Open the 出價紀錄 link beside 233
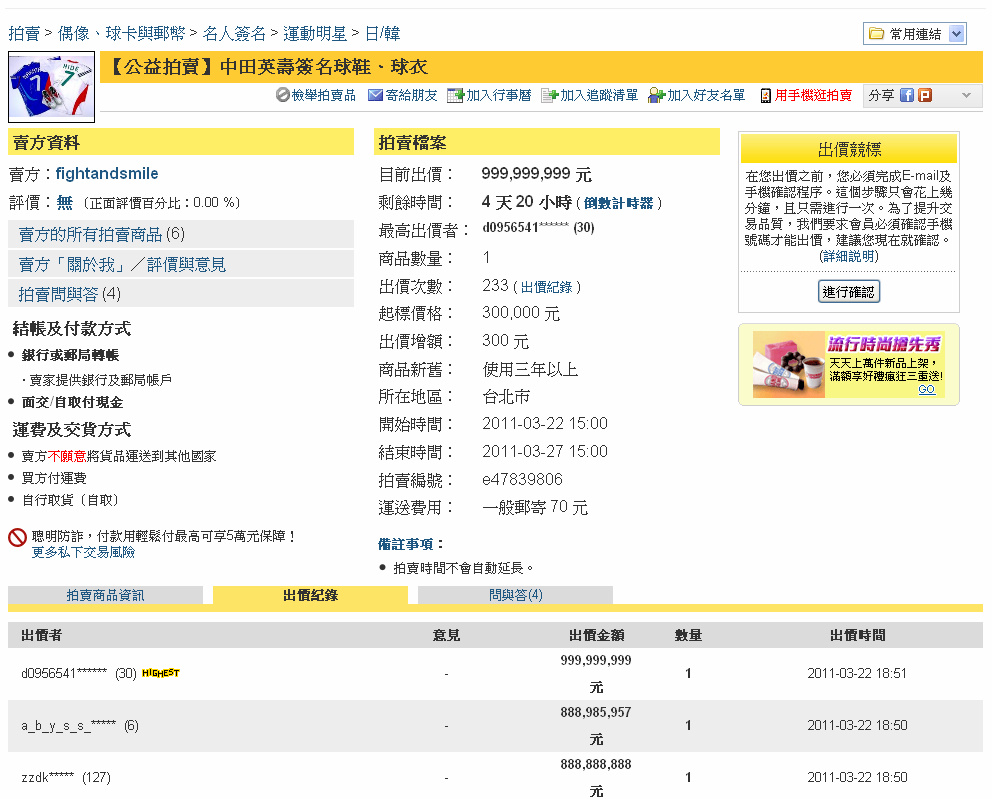992x799 pixels. tap(546, 287)
